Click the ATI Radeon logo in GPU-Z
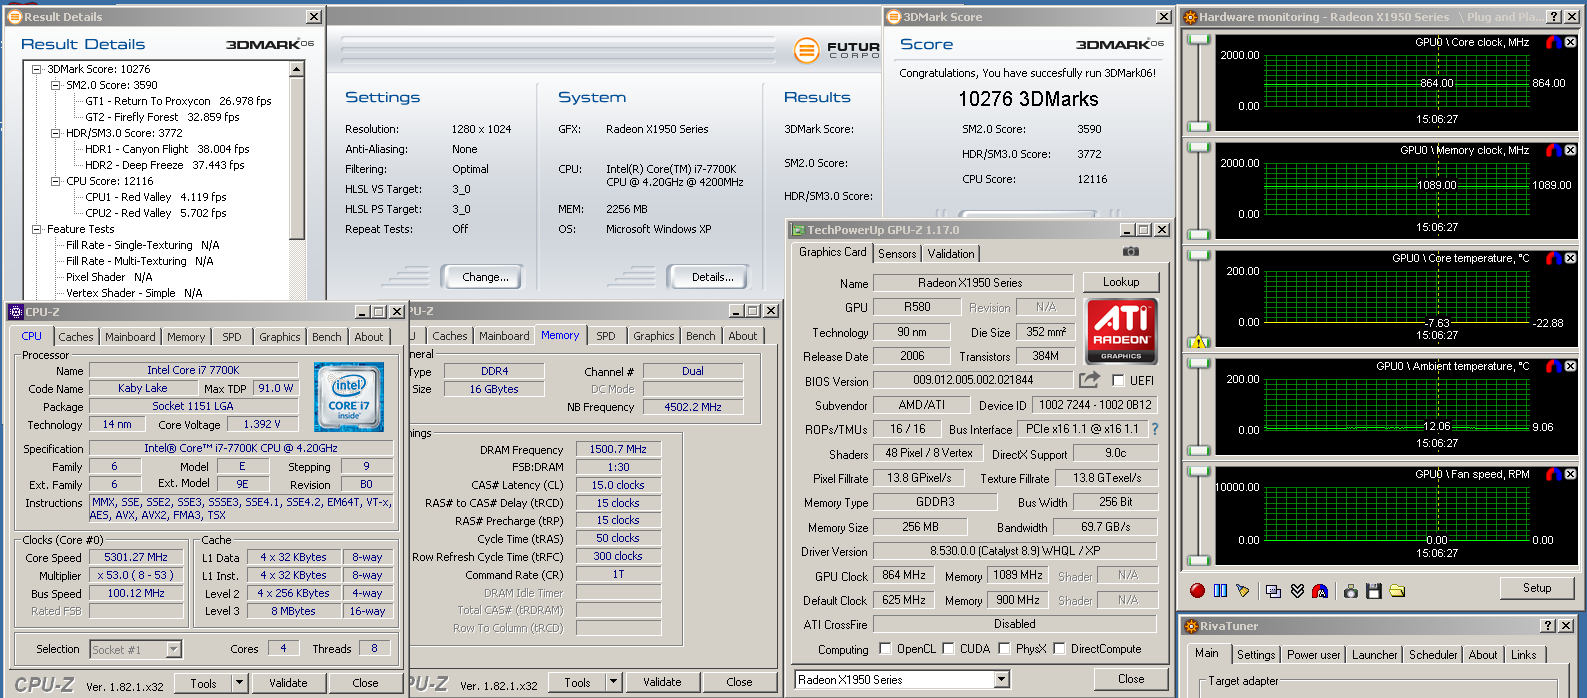1587x698 pixels. click(x=1121, y=330)
